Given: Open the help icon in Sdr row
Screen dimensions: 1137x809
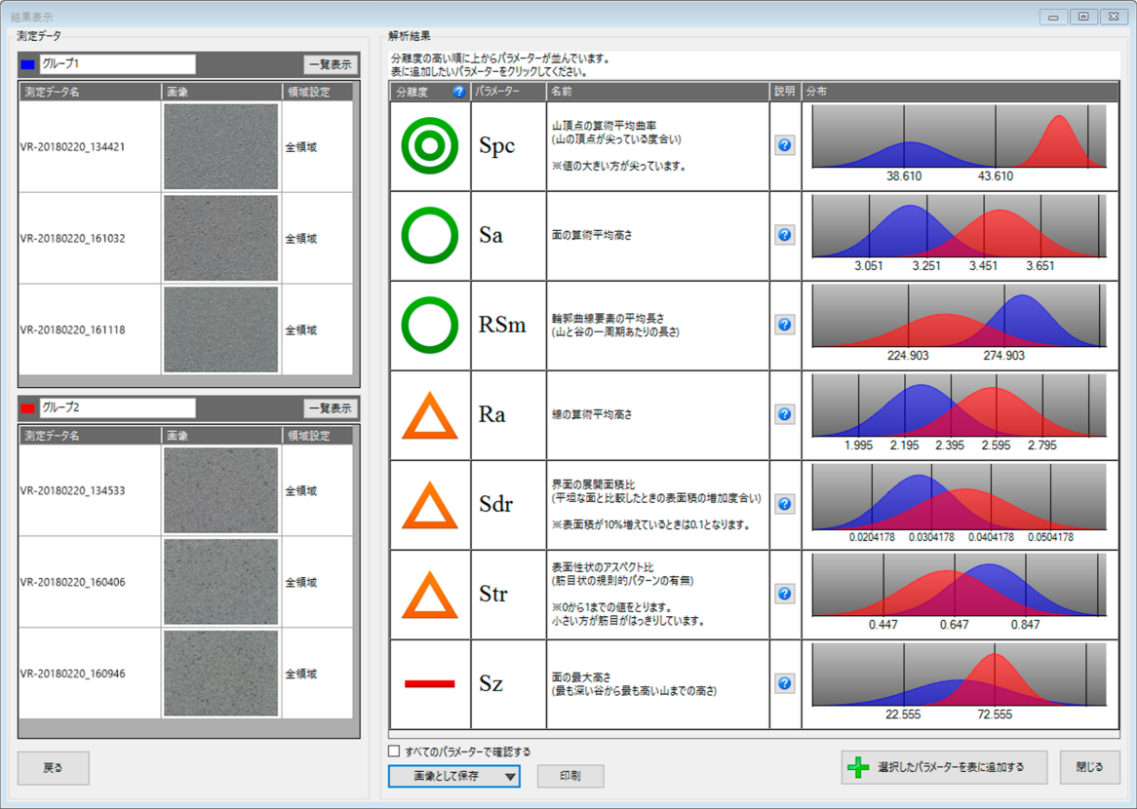Looking at the screenshot, I should [785, 505].
